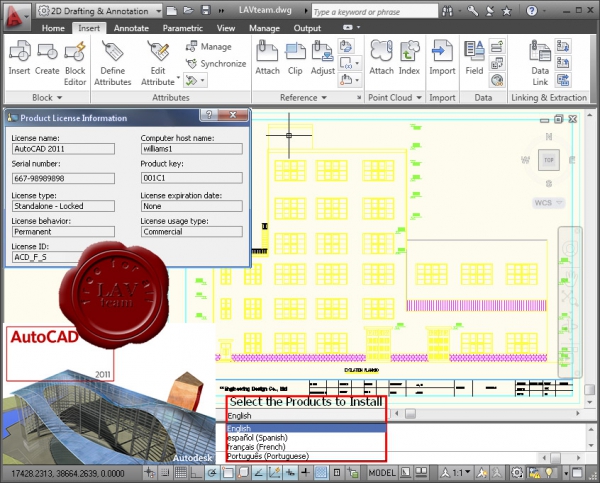600x483 pixels.
Task: Toggle Object Snap Tracking in status bar
Action: pyautogui.click(x=259, y=473)
